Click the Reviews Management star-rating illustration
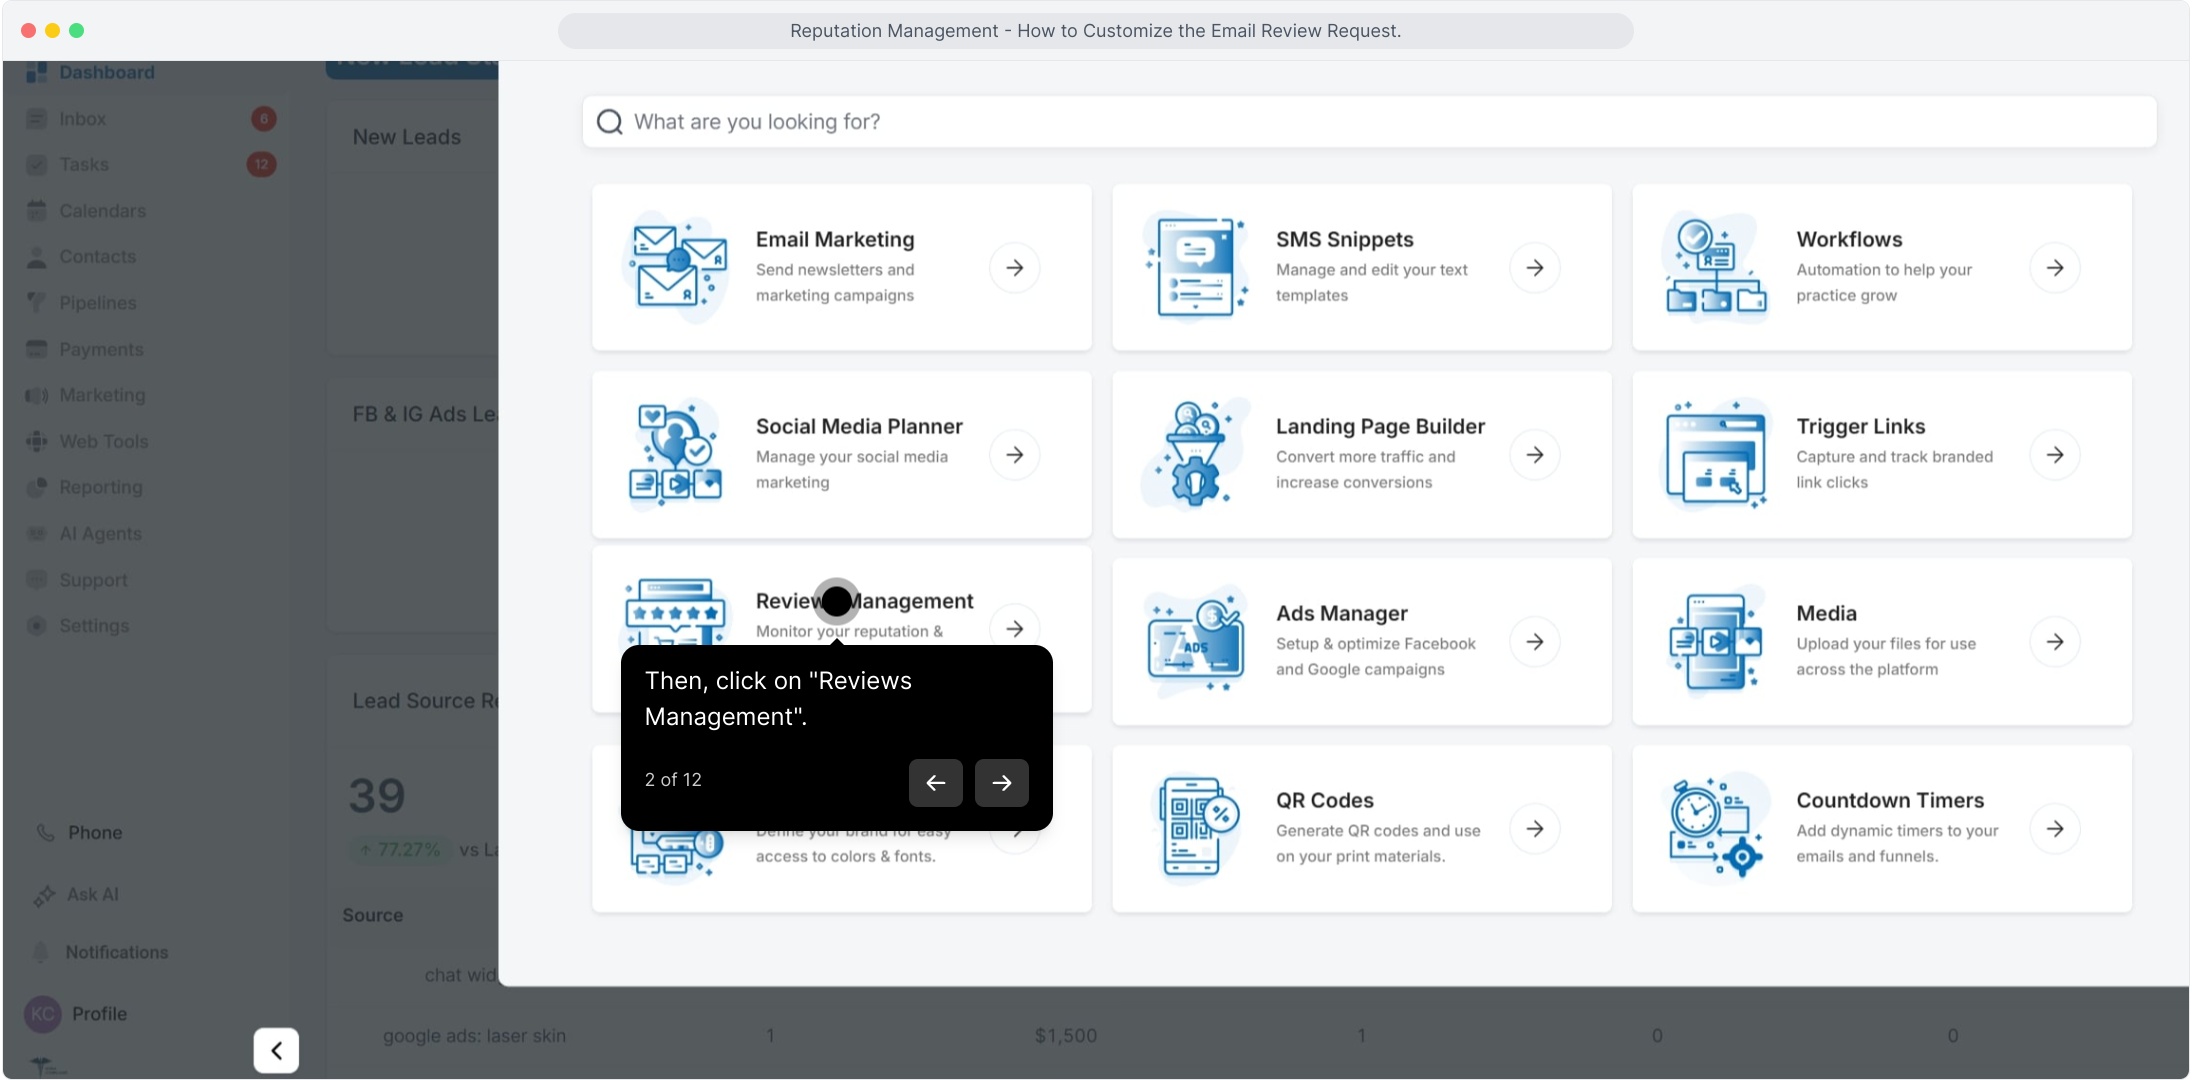2192x1080 pixels. click(676, 612)
